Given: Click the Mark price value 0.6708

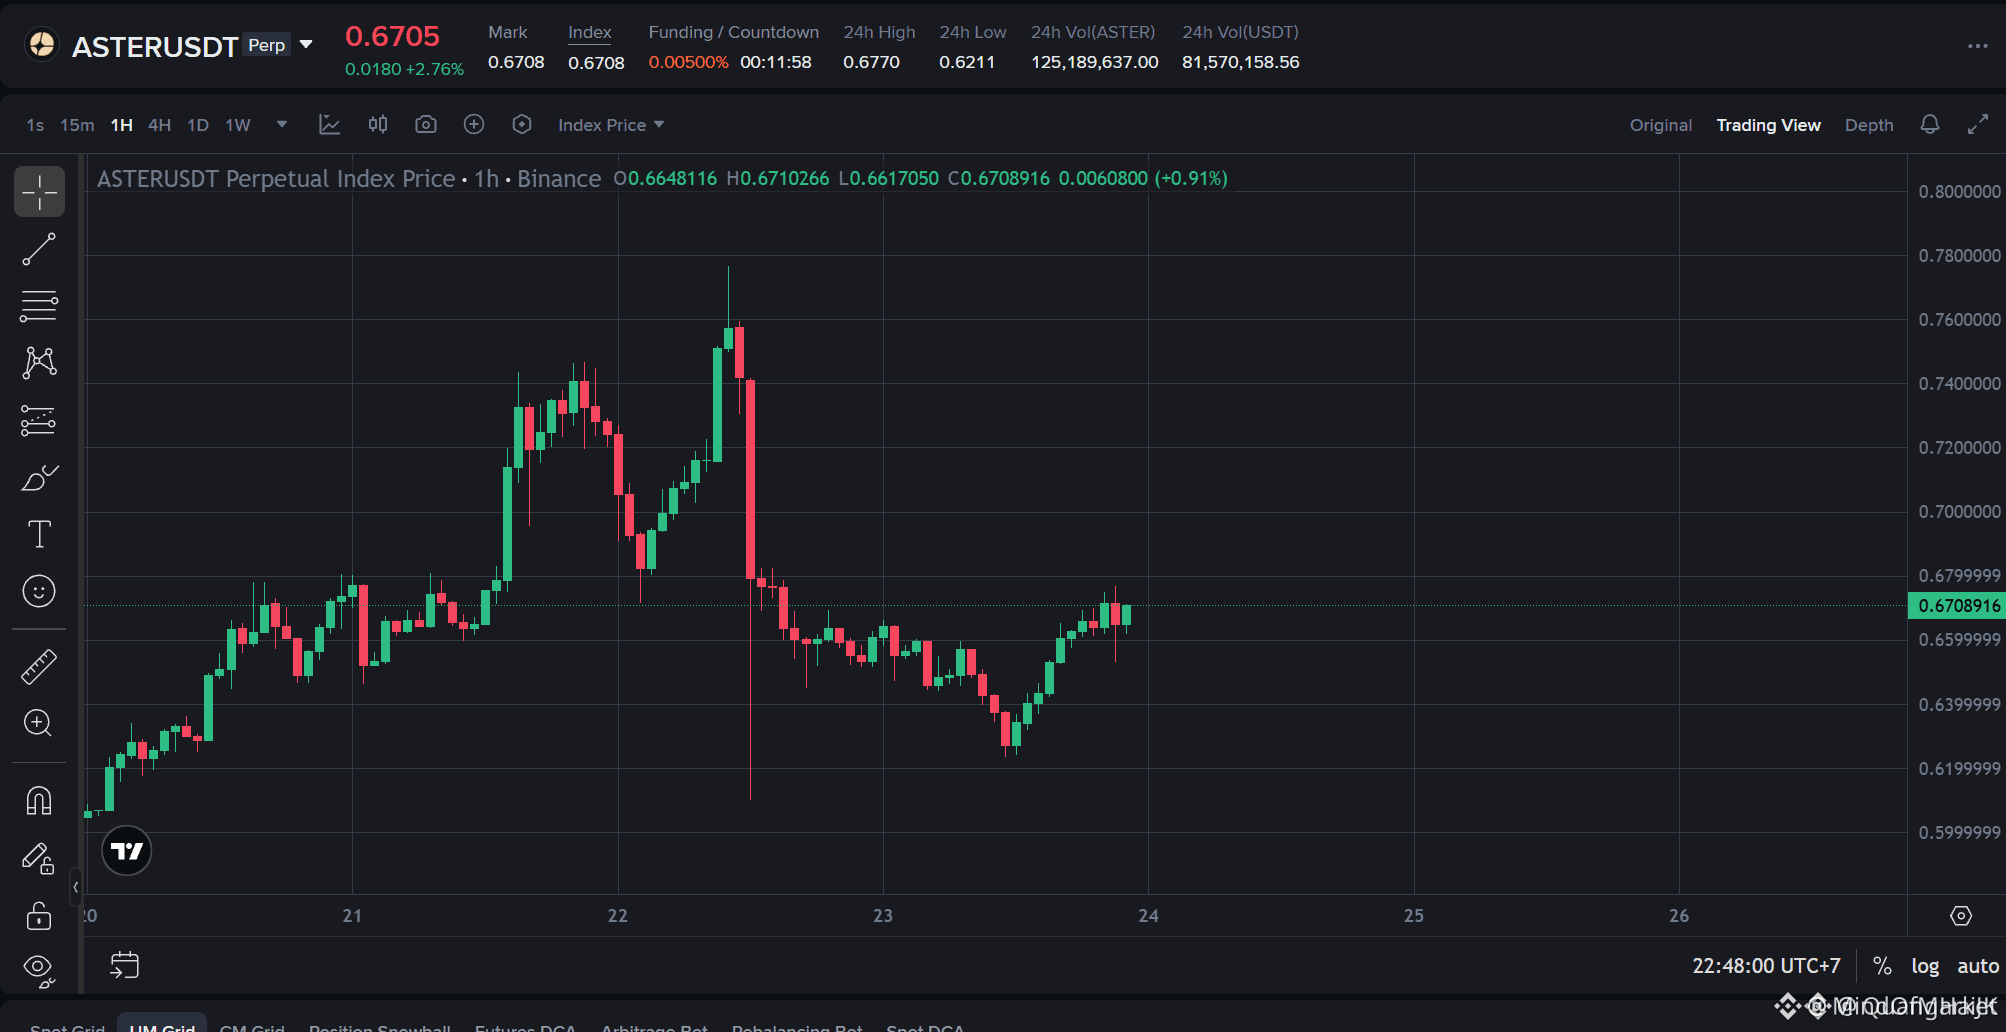Looking at the screenshot, I should (516, 62).
